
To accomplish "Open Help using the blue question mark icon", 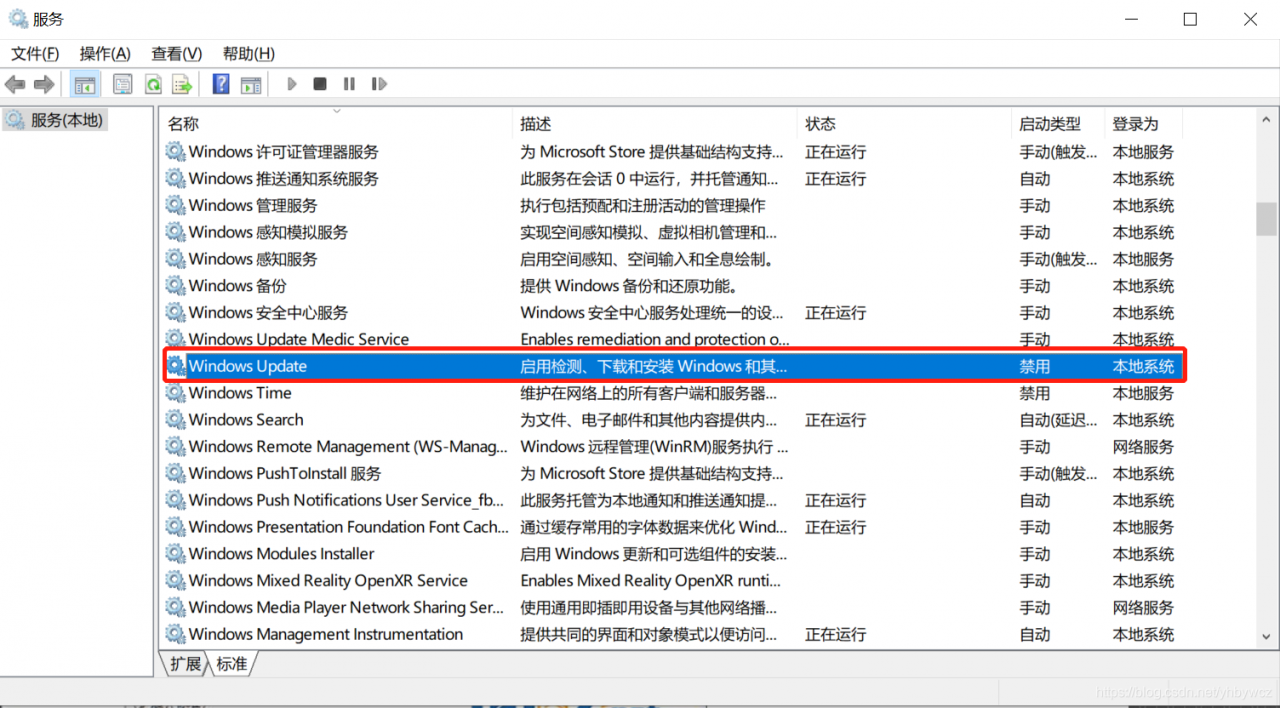I will (221, 85).
